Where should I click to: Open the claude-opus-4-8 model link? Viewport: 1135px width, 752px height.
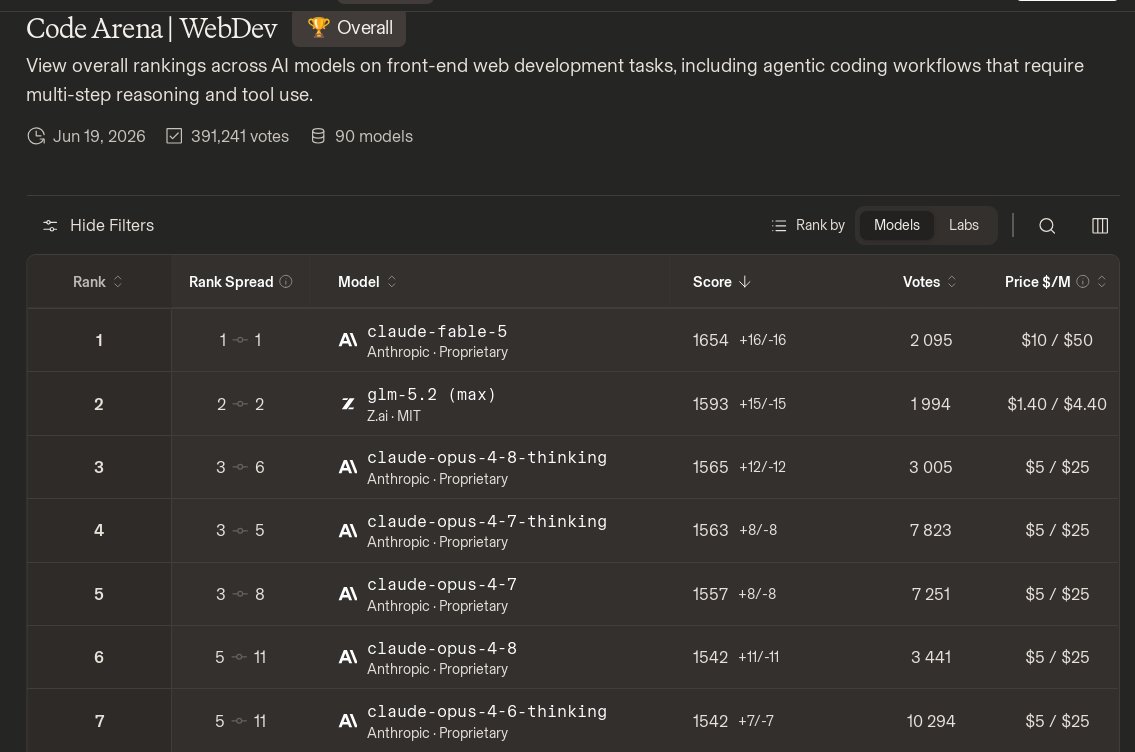click(x=442, y=649)
